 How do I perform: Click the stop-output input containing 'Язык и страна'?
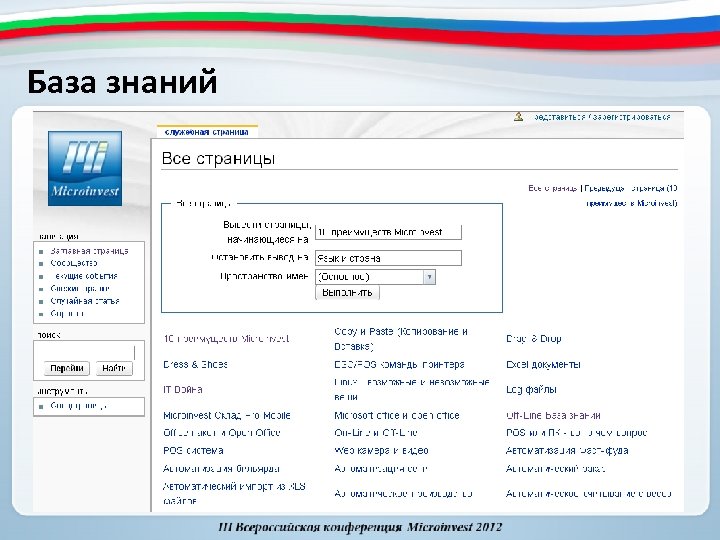(x=388, y=258)
